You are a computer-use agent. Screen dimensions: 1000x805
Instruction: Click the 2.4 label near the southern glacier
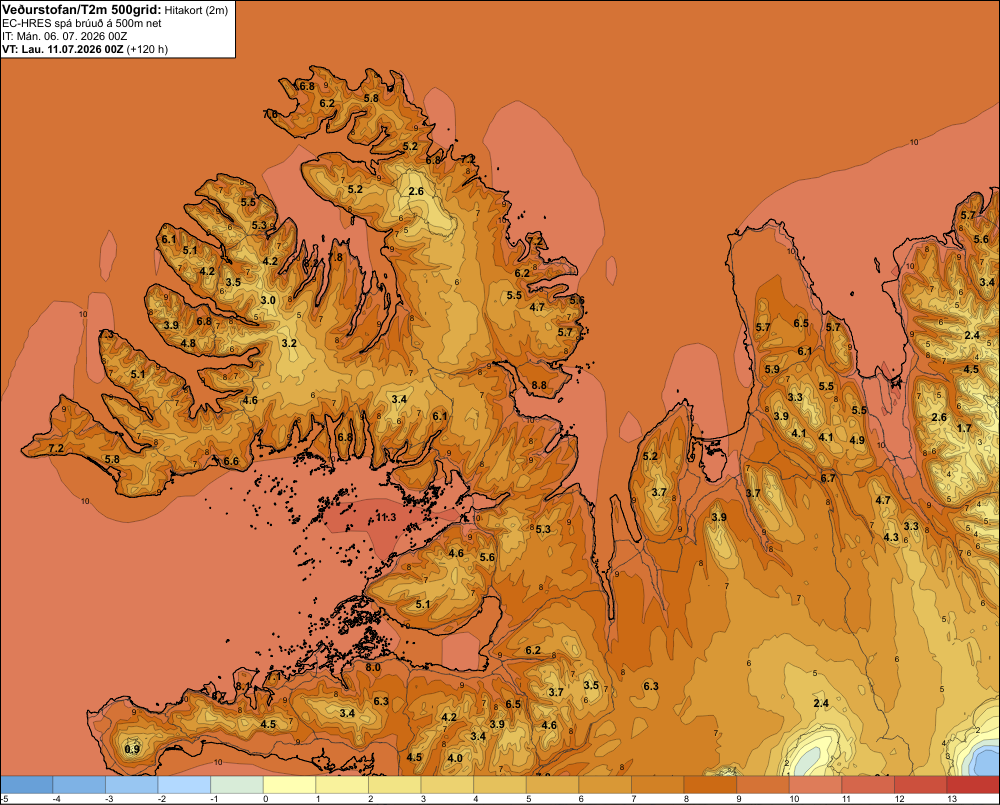click(821, 704)
